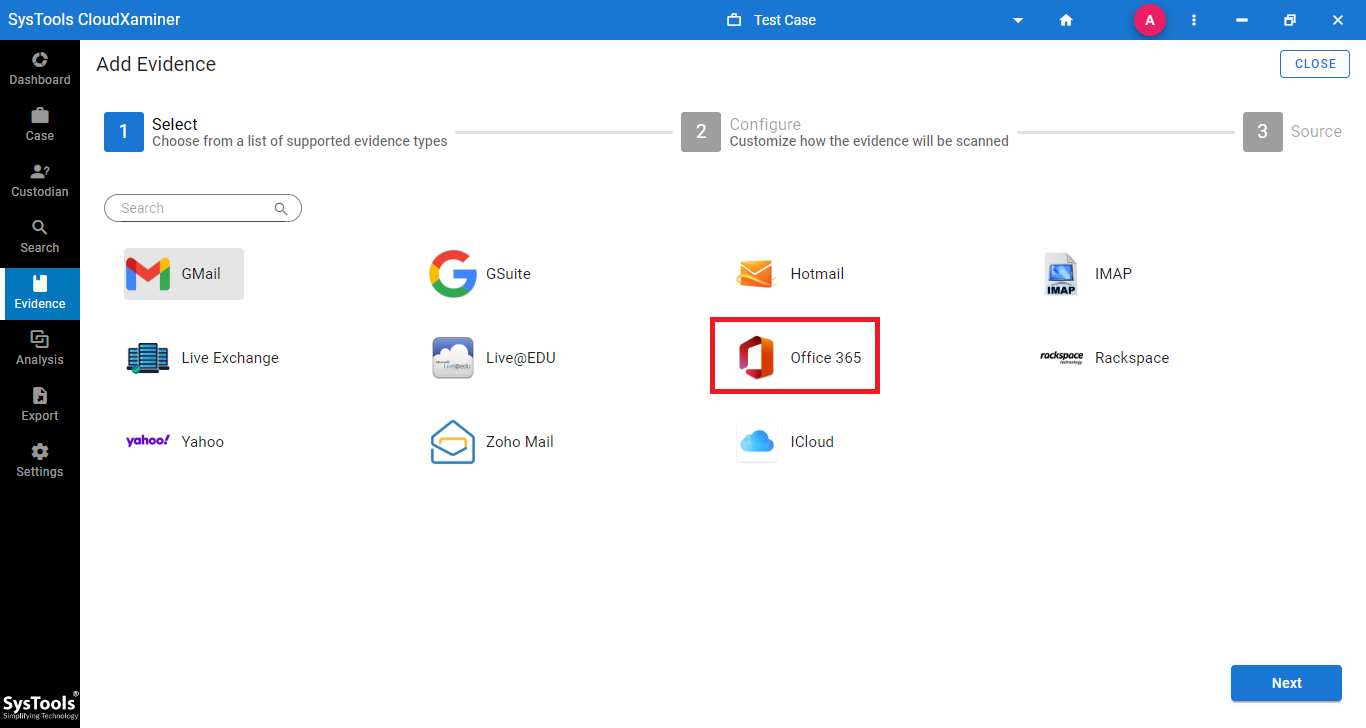
Task: Go to Custodian in the sidebar
Action: 40,180
